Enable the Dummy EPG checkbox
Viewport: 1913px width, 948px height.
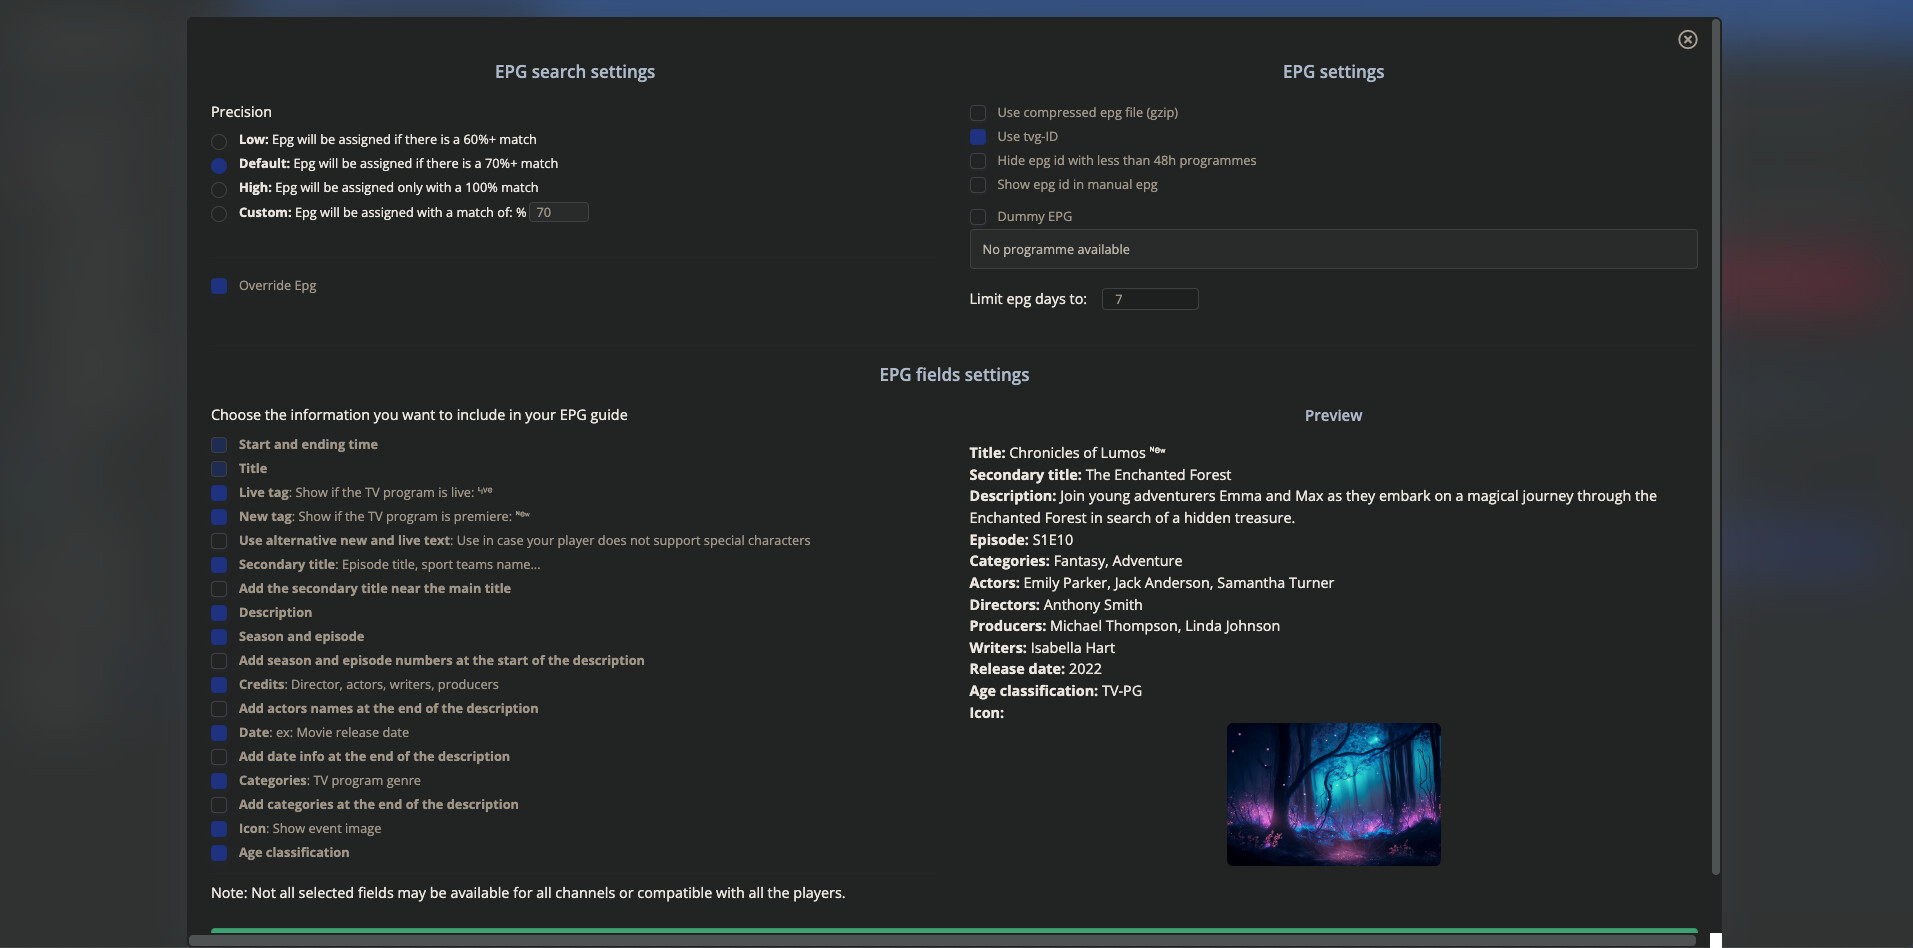click(x=978, y=217)
